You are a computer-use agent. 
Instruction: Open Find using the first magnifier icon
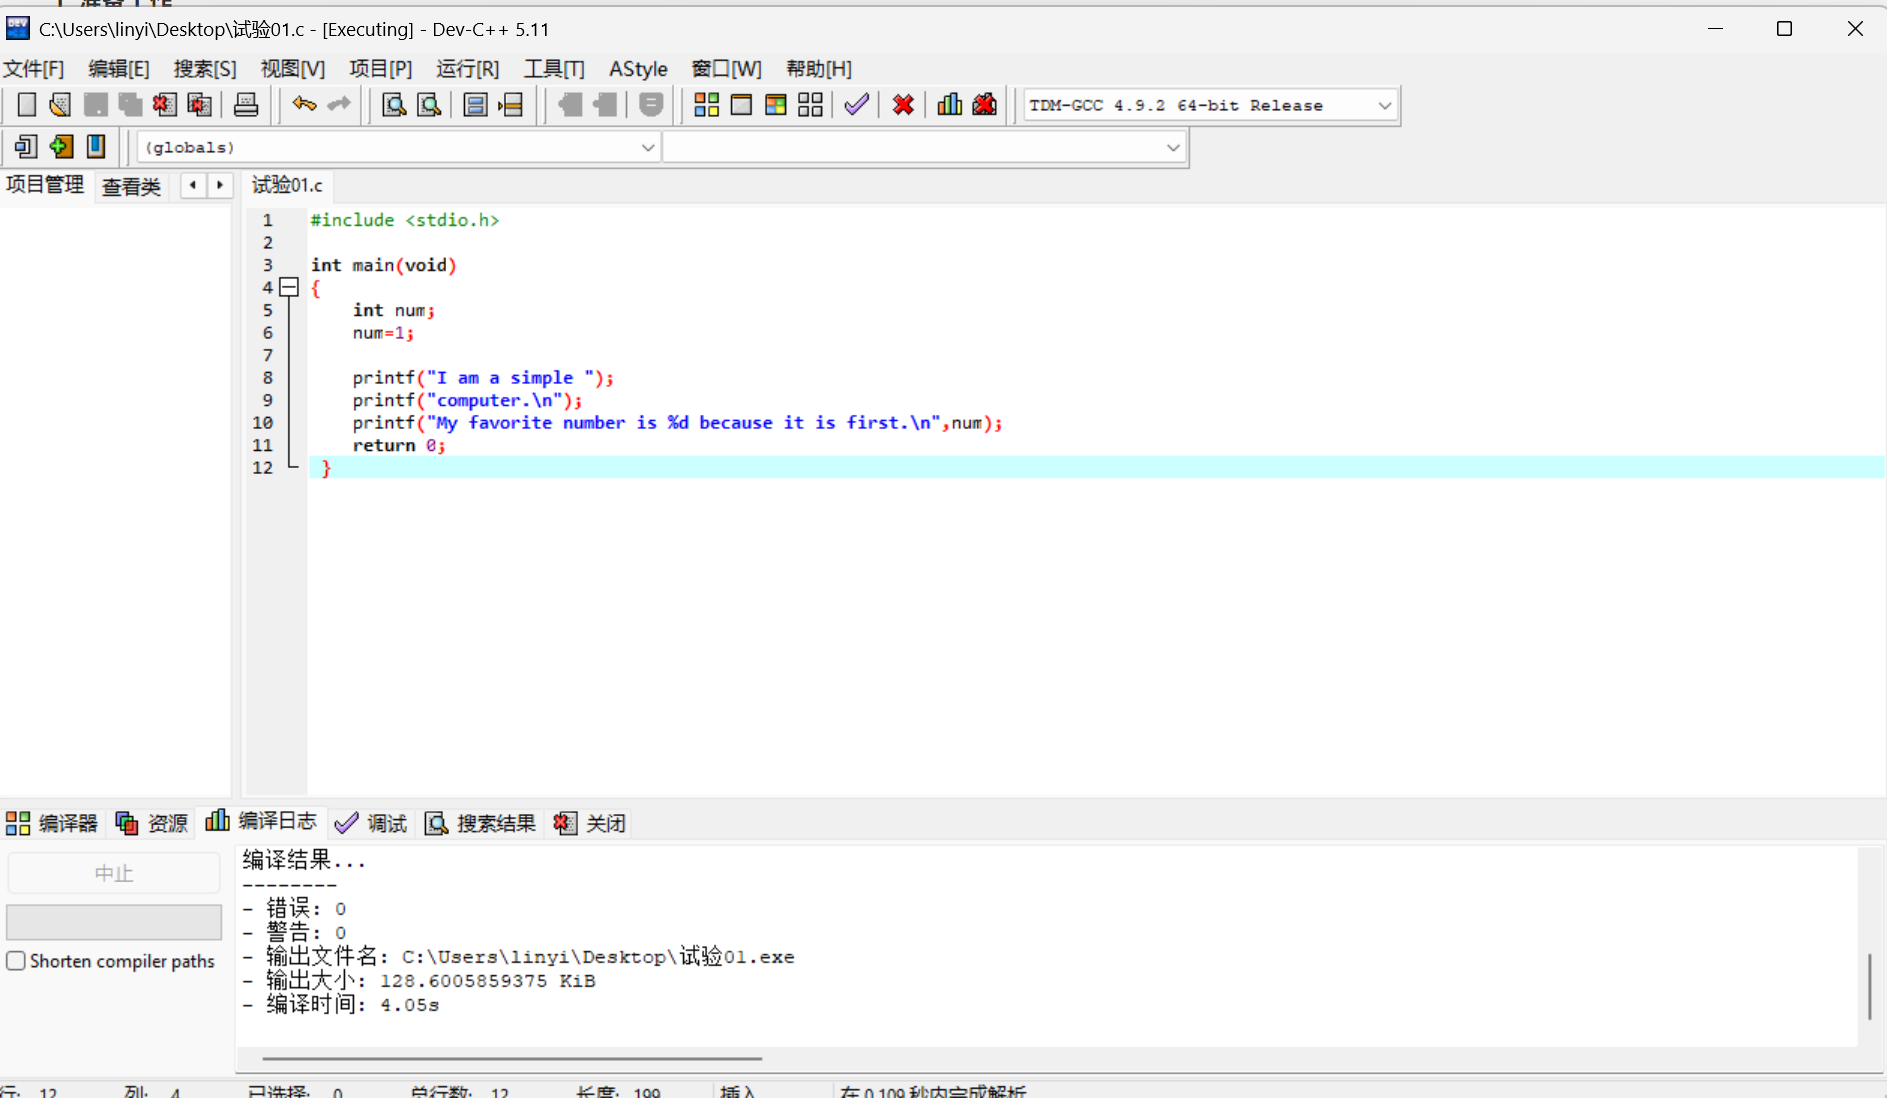tap(394, 105)
